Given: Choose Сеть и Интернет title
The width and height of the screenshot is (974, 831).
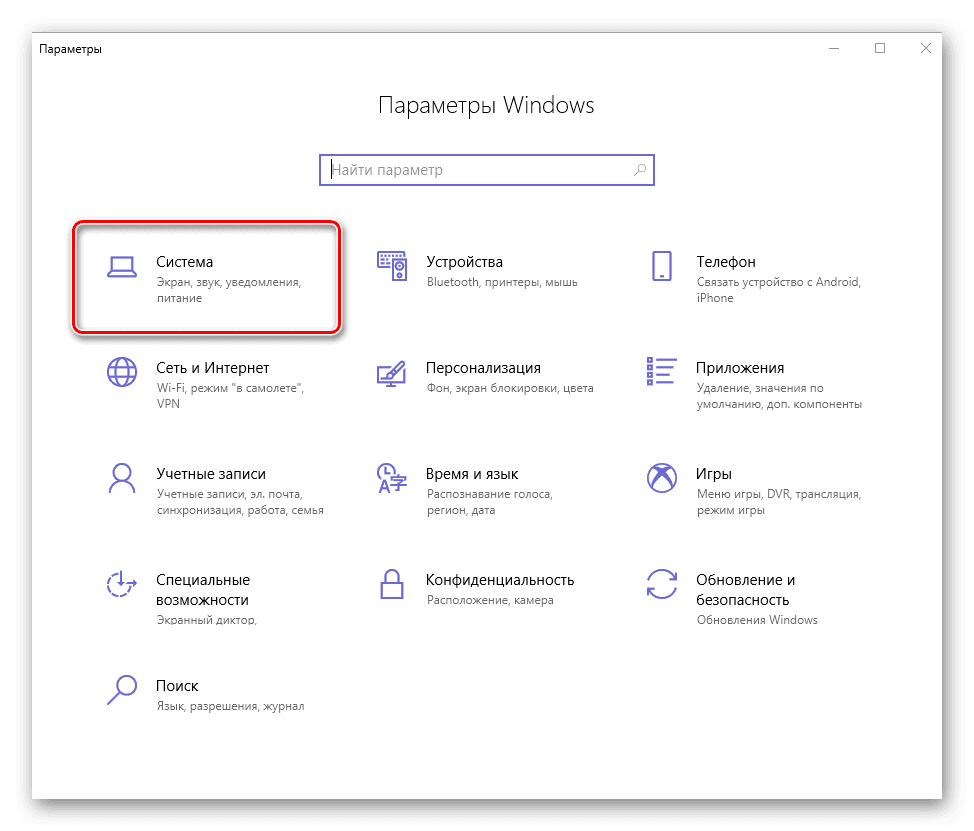Looking at the screenshot, I should pyautogui.click(x=212, y=368).
